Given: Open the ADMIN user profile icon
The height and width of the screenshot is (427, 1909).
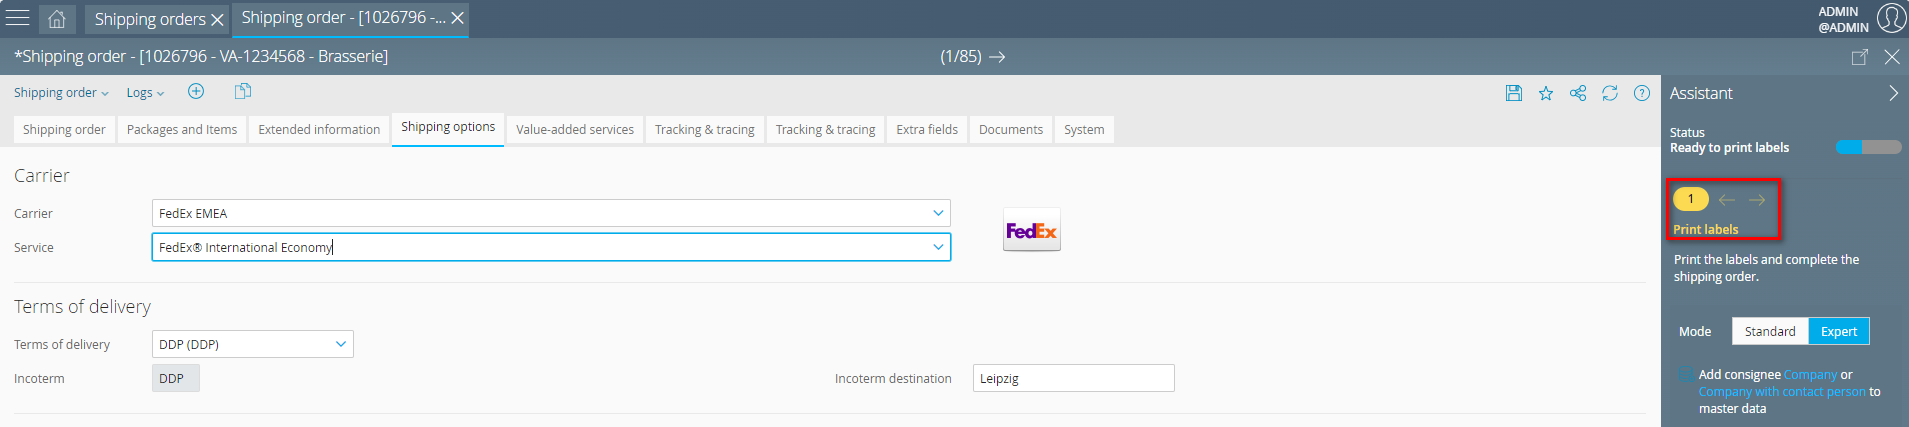Looking at the screenshot, I should [x=1890, y=18].
